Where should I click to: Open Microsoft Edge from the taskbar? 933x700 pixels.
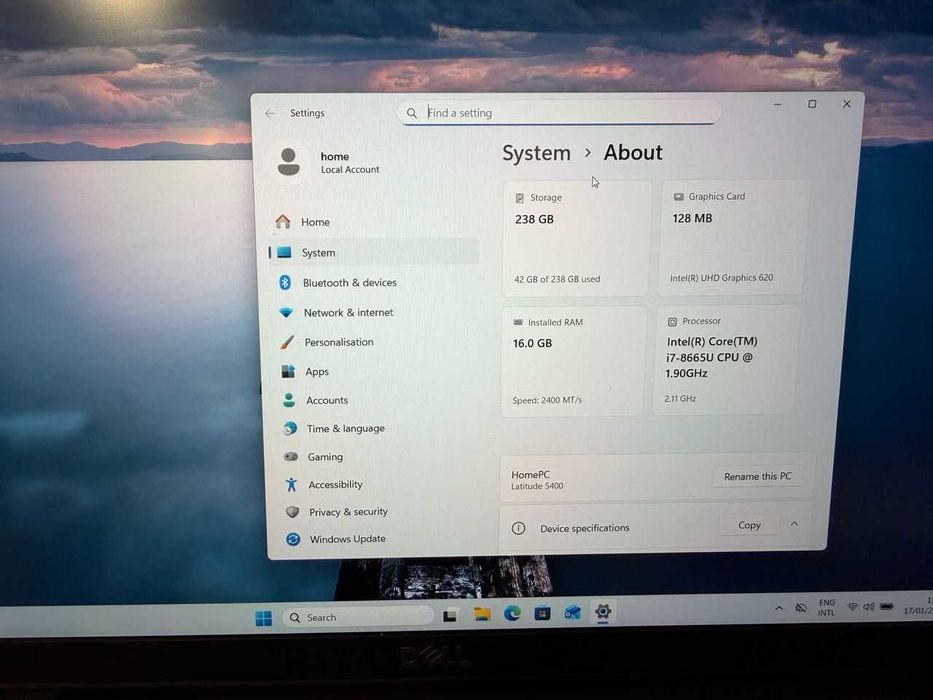512,613
